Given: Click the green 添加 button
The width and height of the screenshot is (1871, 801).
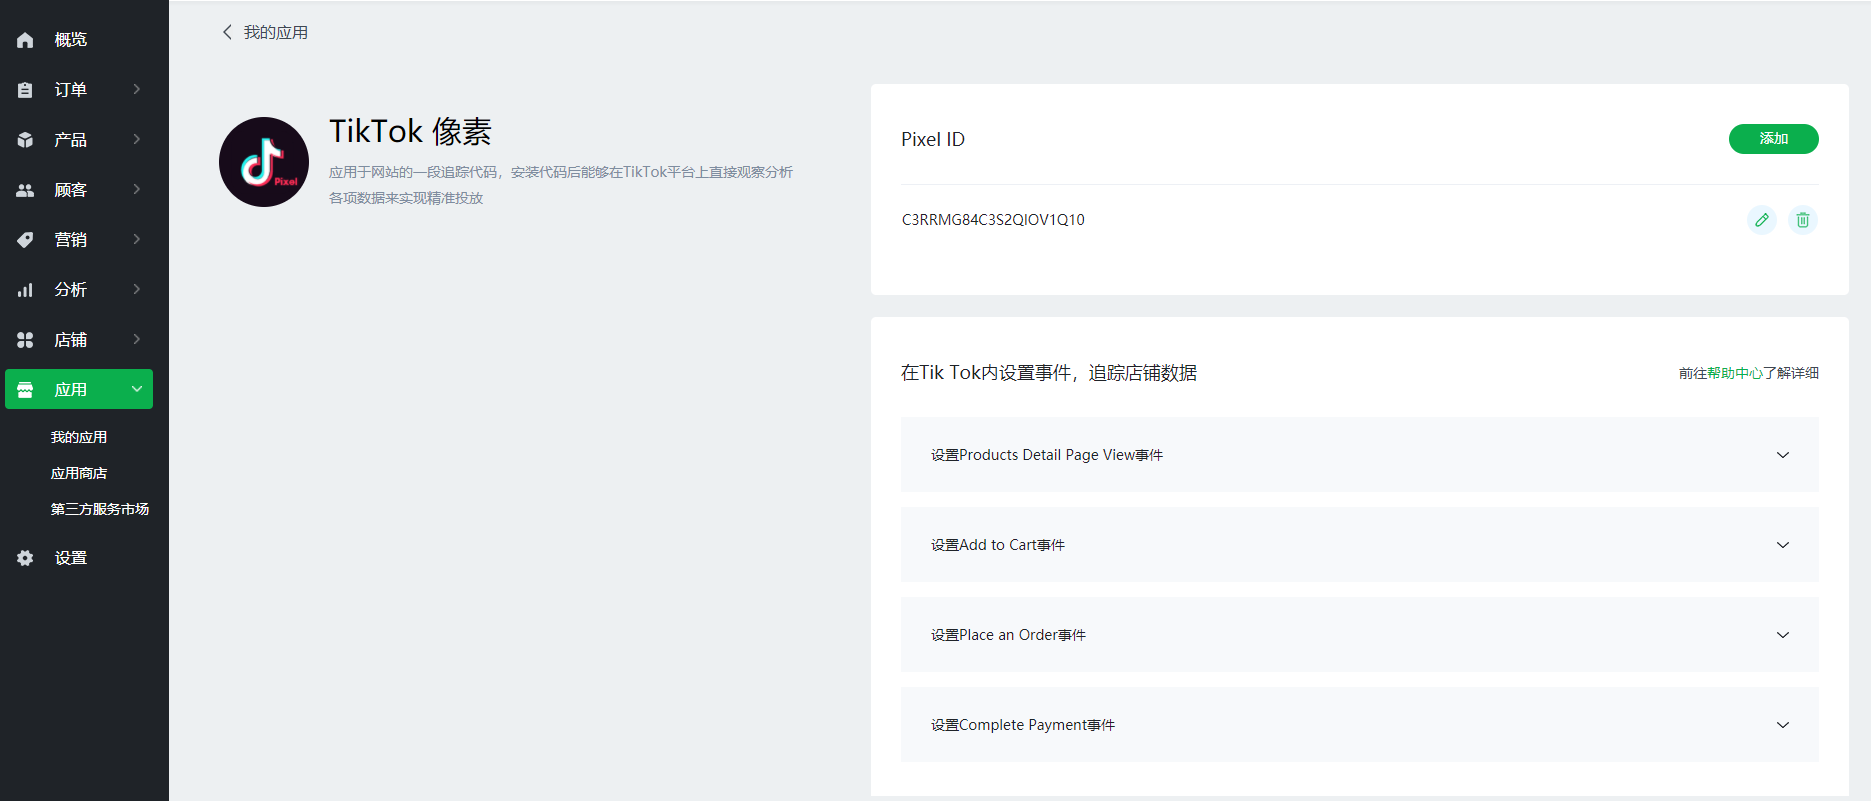Looking at the screenshot, I should [x=1773, y=139].
